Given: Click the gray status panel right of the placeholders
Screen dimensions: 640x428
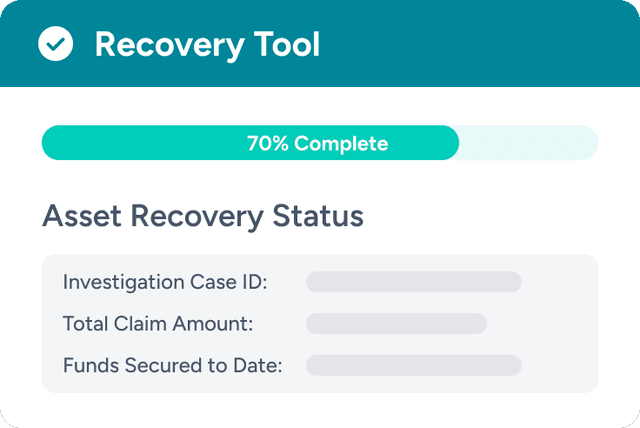Looking at the screenshot, I should 560,324.
